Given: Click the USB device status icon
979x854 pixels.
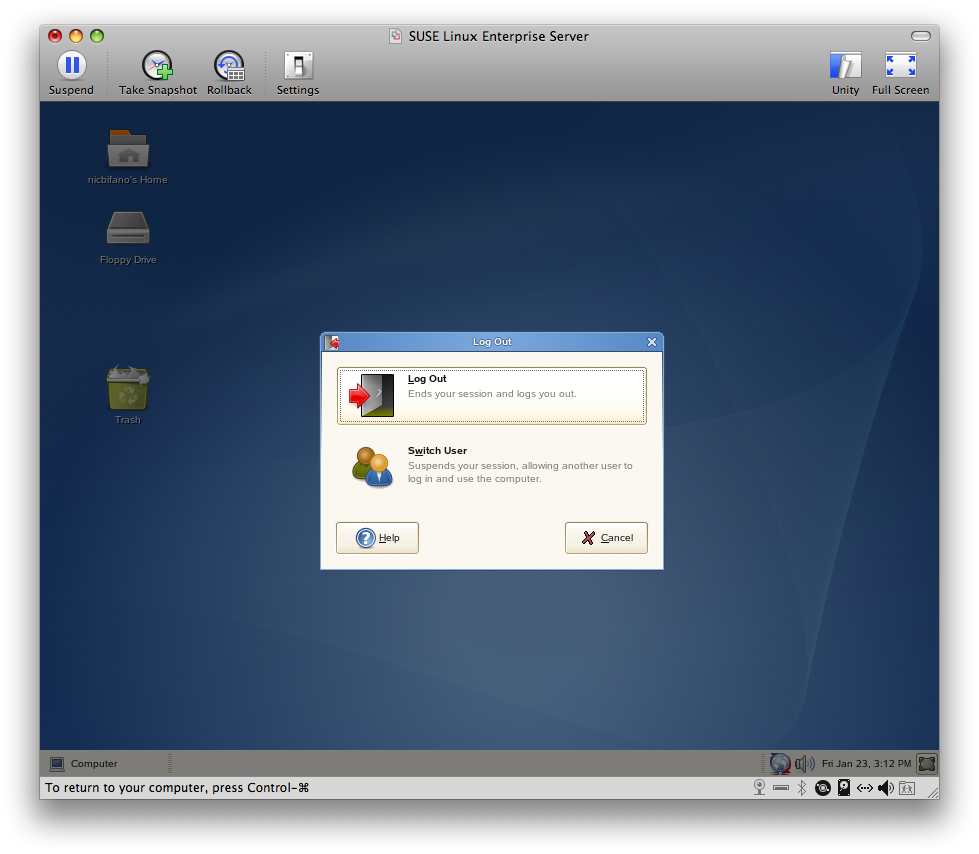Looking at the screenshot, I should click(x=780, y=788).
